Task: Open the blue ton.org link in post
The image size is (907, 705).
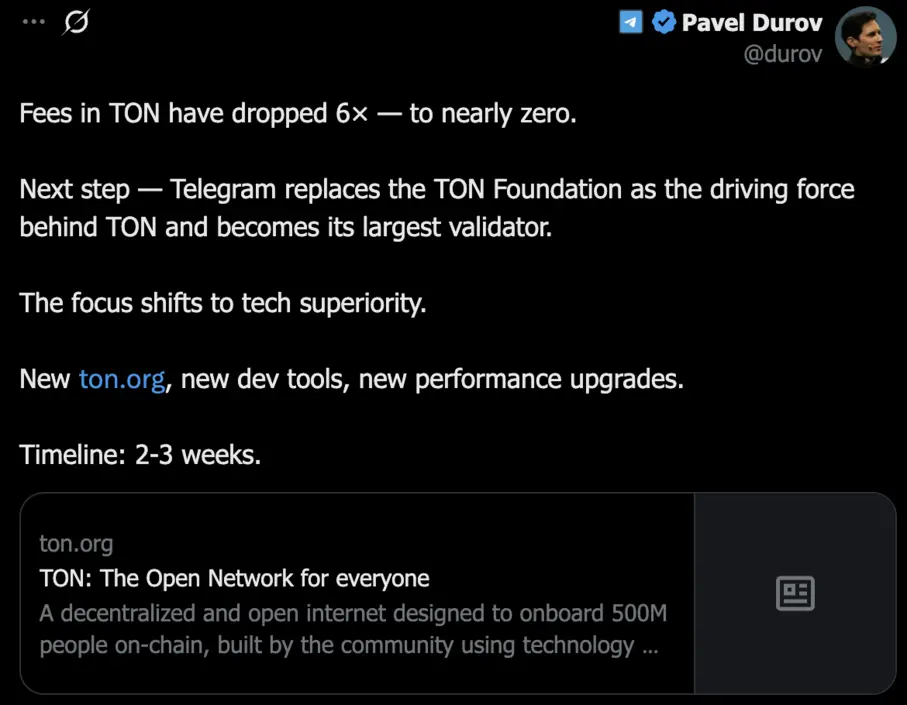Action: 122,380
